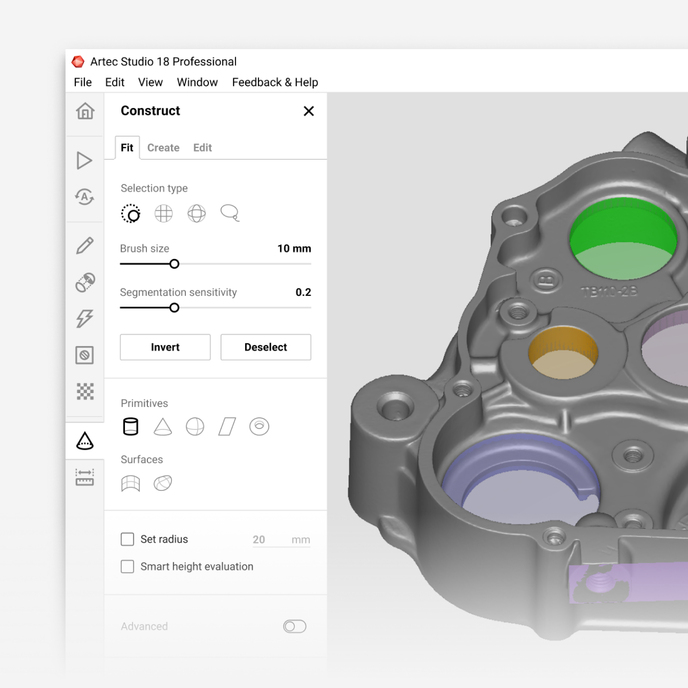The width and height of the screenshot is (688, 688).
Task: Select the freeform surface icon
Action: point(163,483)
